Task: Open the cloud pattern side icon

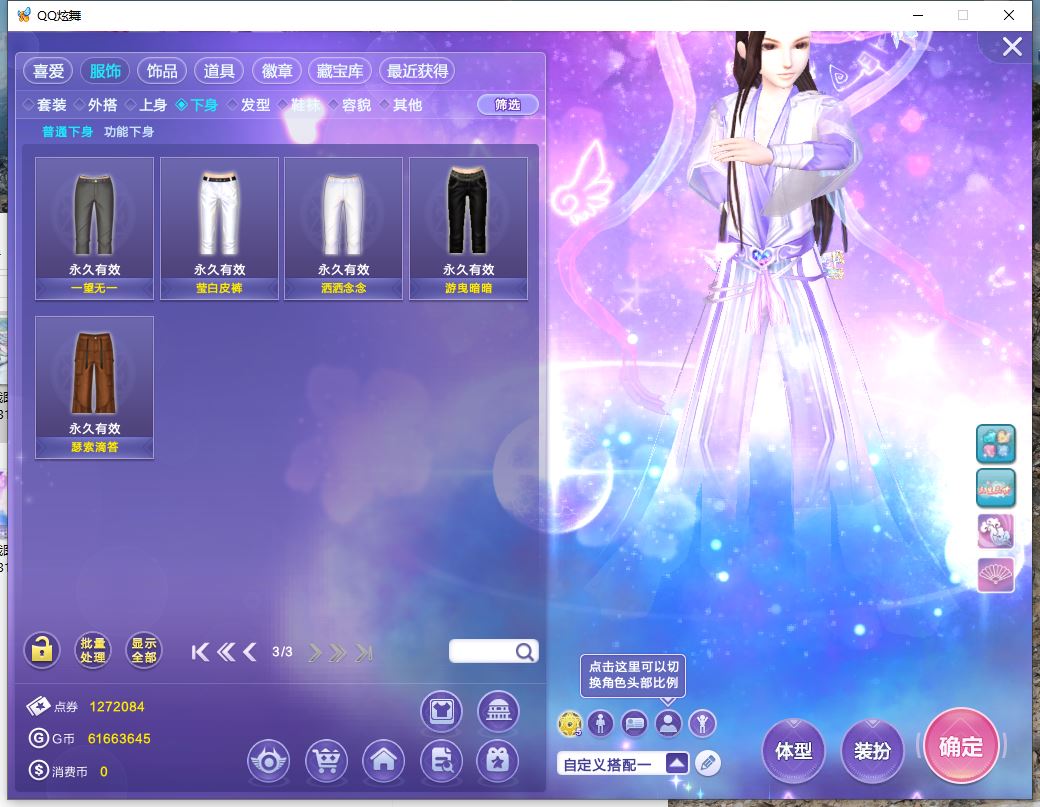Action: pos(996,531)
